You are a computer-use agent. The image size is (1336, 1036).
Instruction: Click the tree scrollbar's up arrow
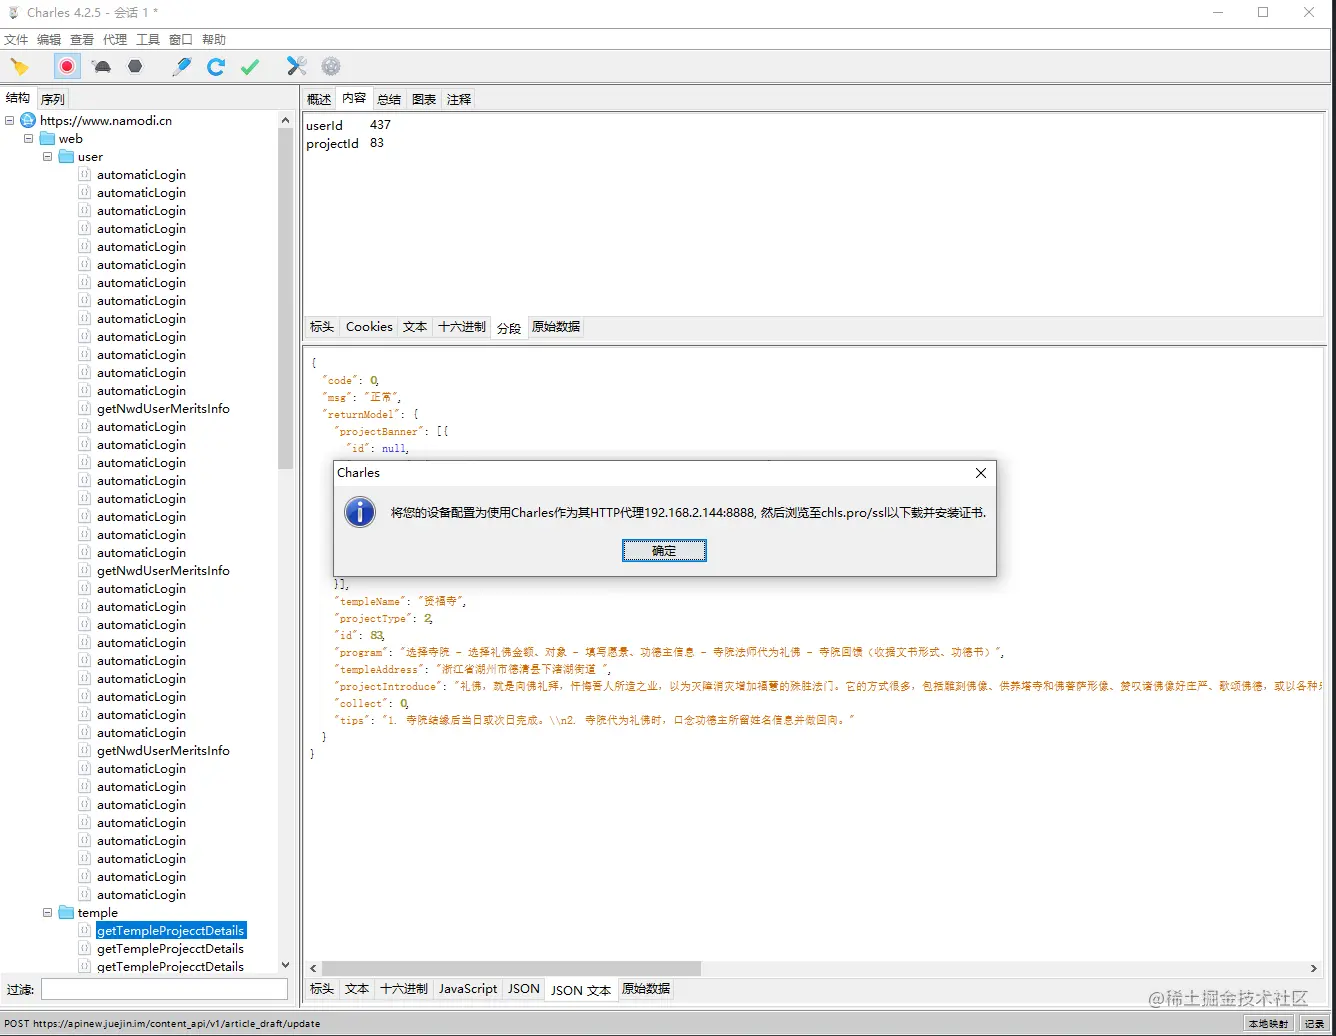[x=286, y=119]
